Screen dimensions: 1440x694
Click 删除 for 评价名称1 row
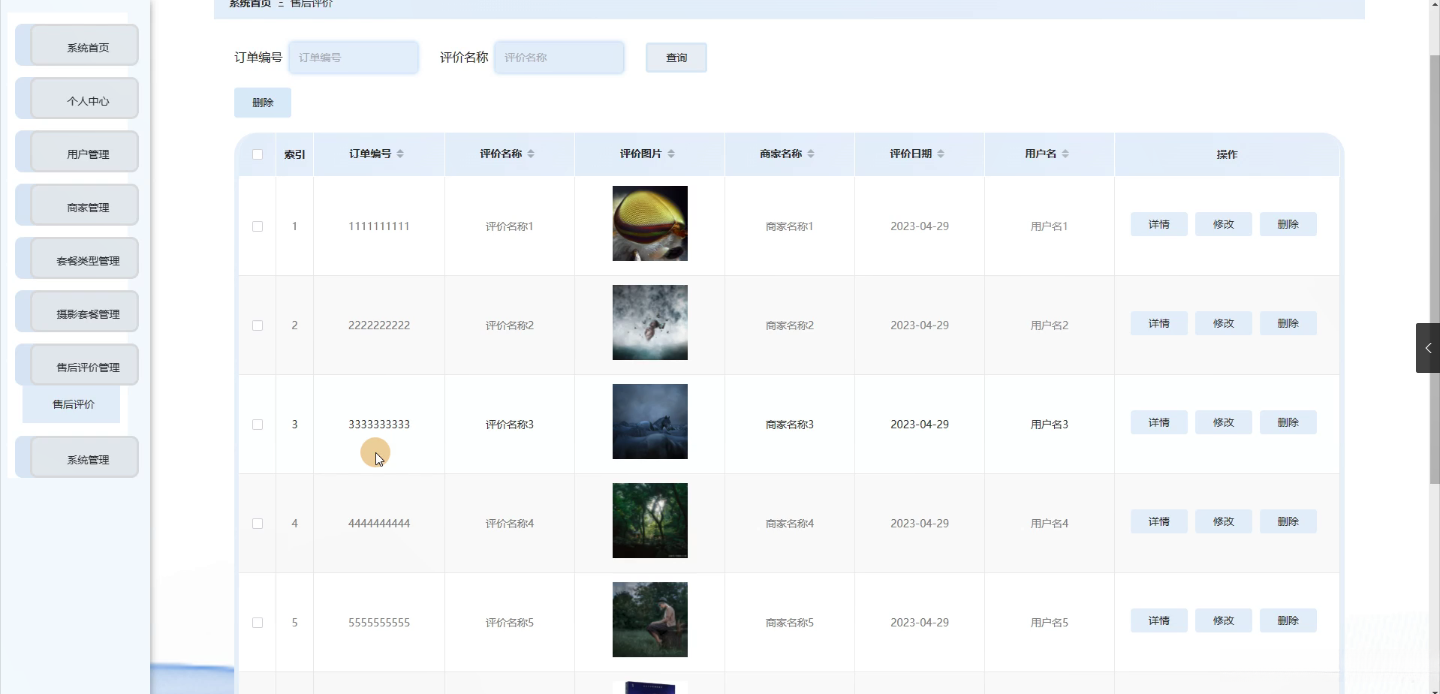click(x=1288, y=224)
